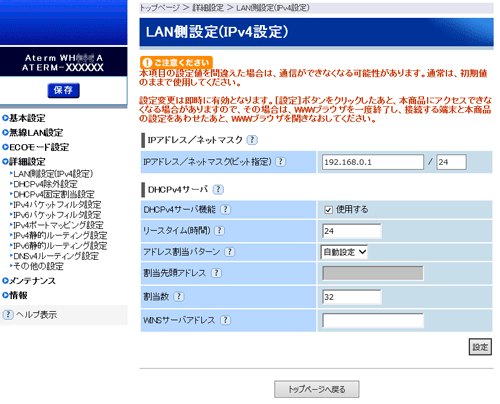Open help for IPアドレス/ネットマスク section heading
Image resolution: width=500 pixels, height=404 pixels.
[x=252, y=140]
